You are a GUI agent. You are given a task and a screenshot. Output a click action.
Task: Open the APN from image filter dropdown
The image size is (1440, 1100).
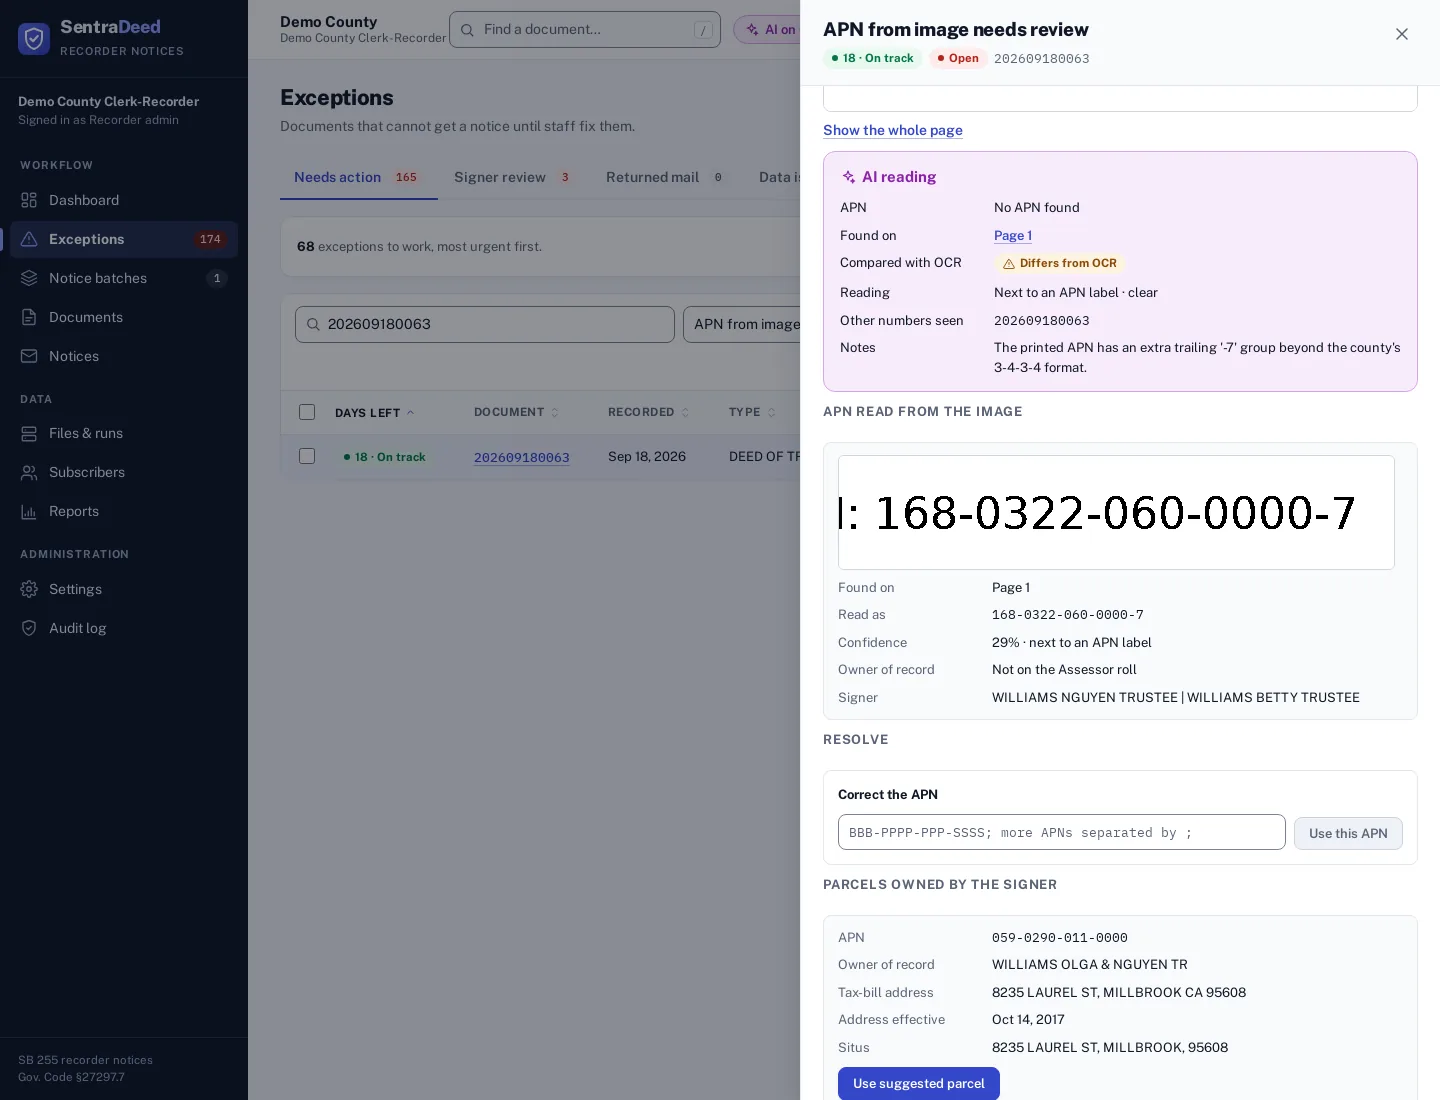pos(742,324)
